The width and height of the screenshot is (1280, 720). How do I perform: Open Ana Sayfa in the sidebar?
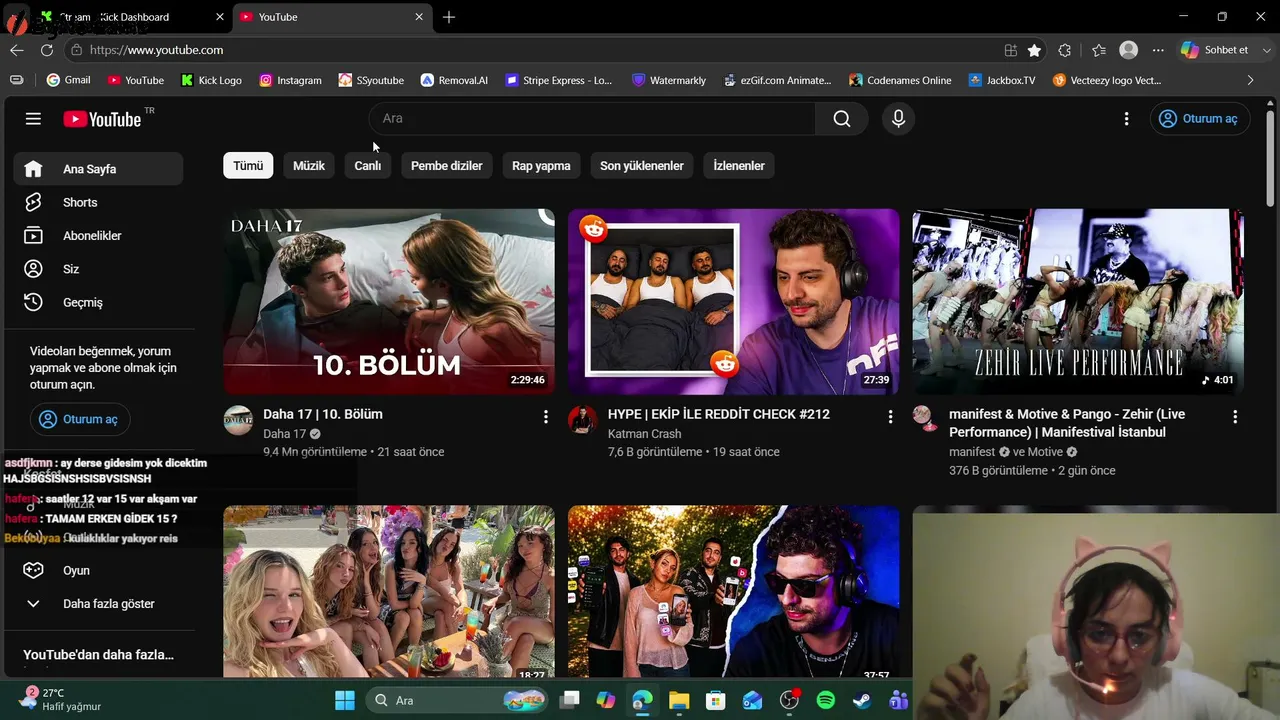tap(98, 169)
